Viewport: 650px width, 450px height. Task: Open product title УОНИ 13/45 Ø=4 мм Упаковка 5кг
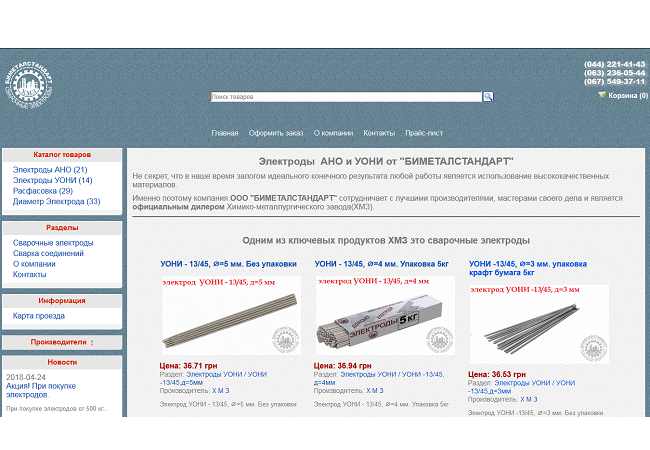381,264
